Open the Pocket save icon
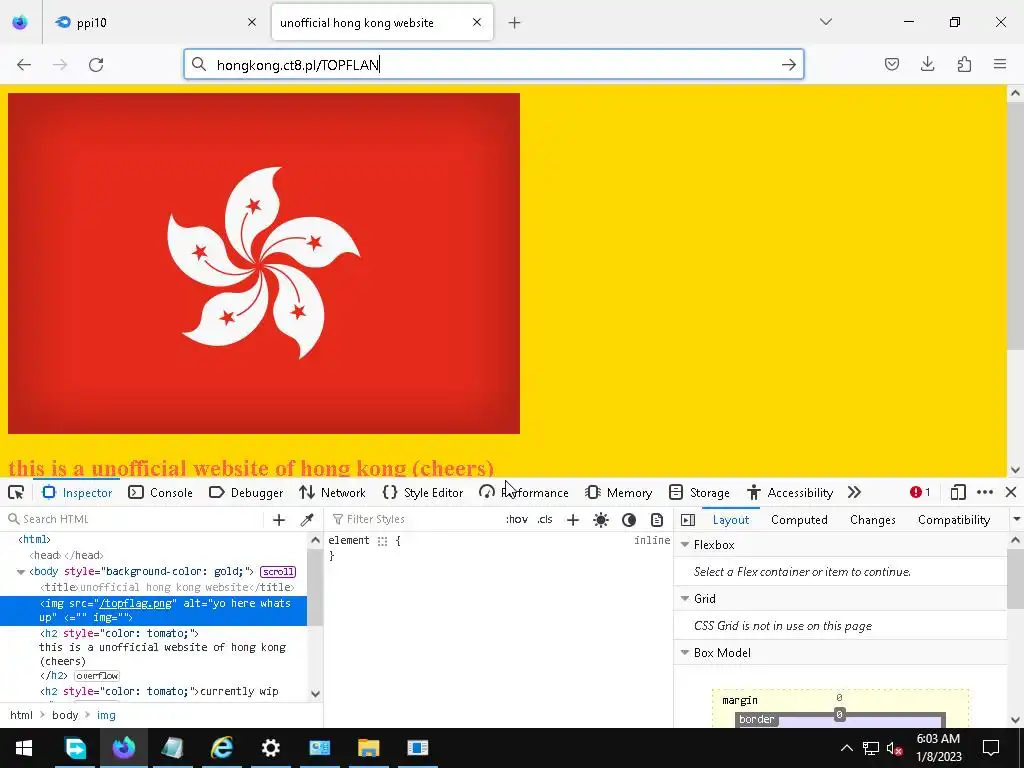Viewport: 1024px width, 768px height. point(891,64)
